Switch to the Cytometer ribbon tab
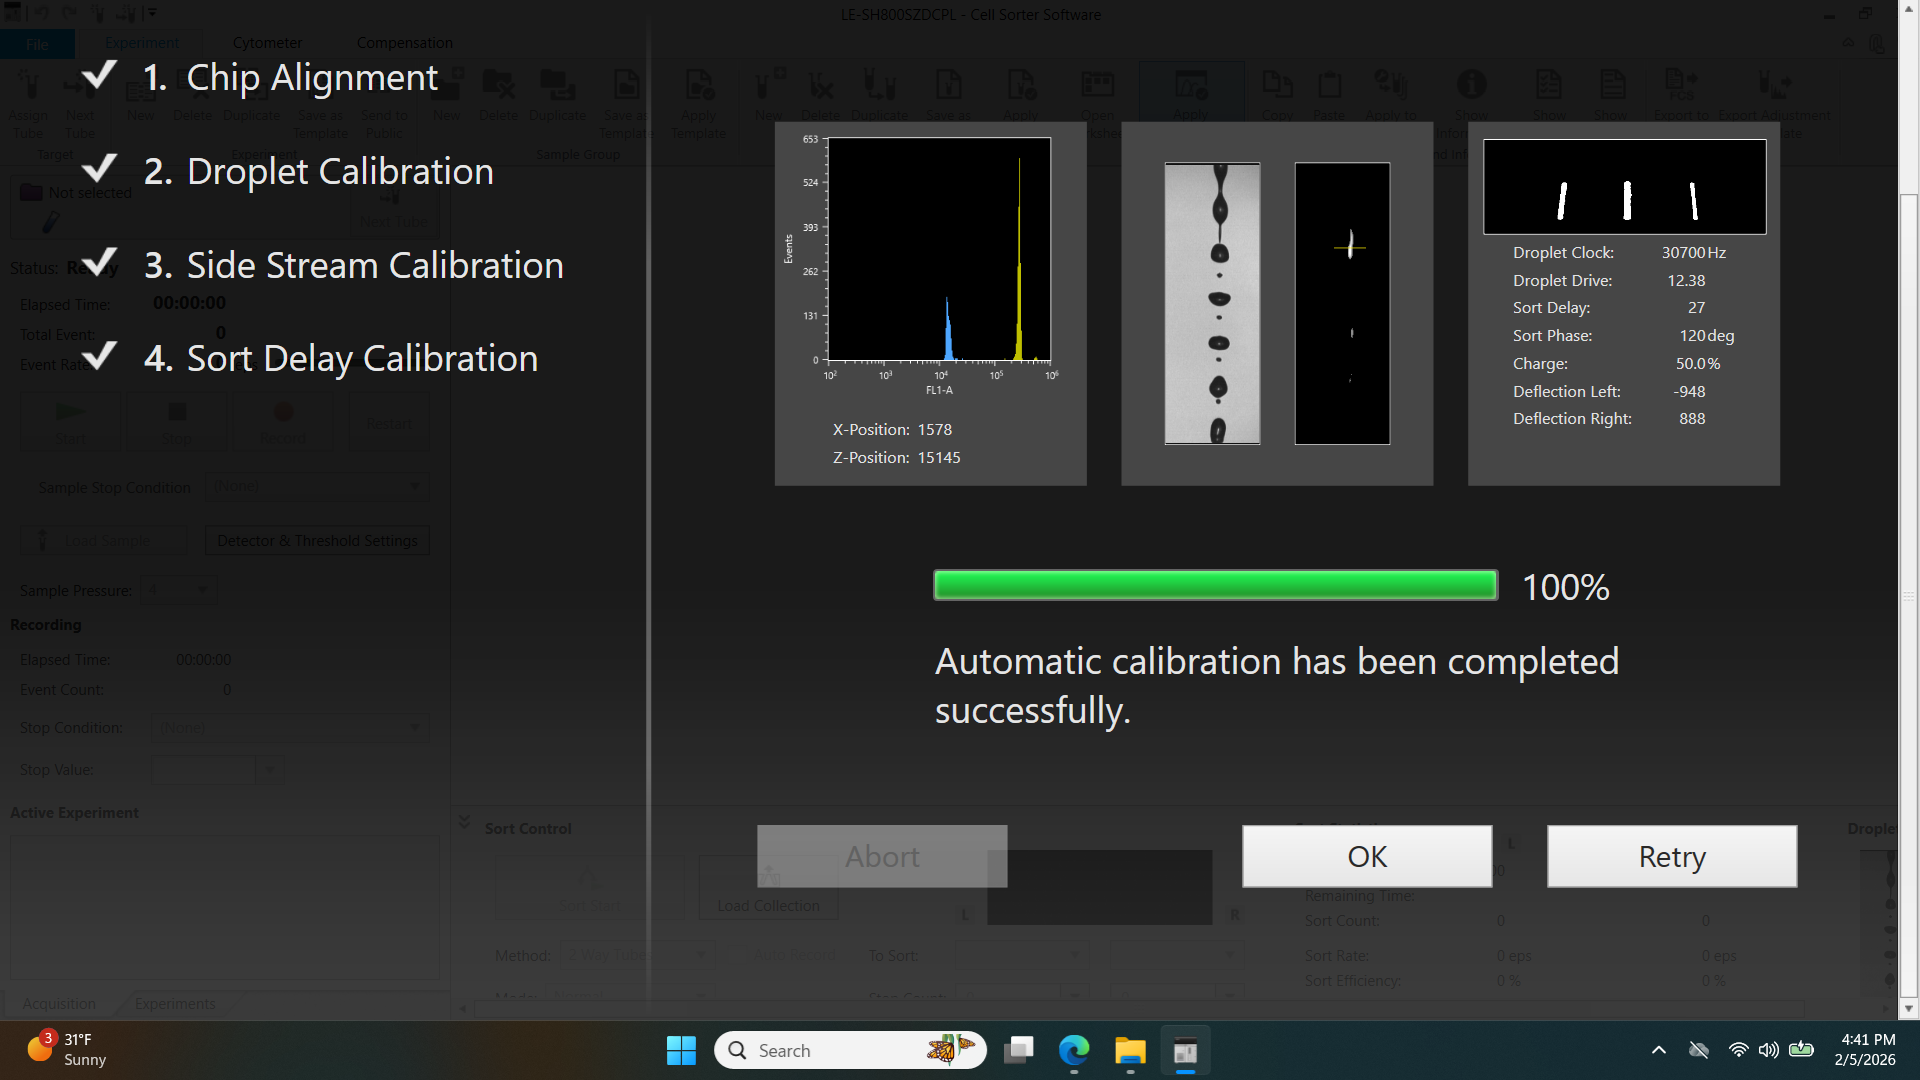This screenshot has width=1920, height=1080. tap(267, 43)
